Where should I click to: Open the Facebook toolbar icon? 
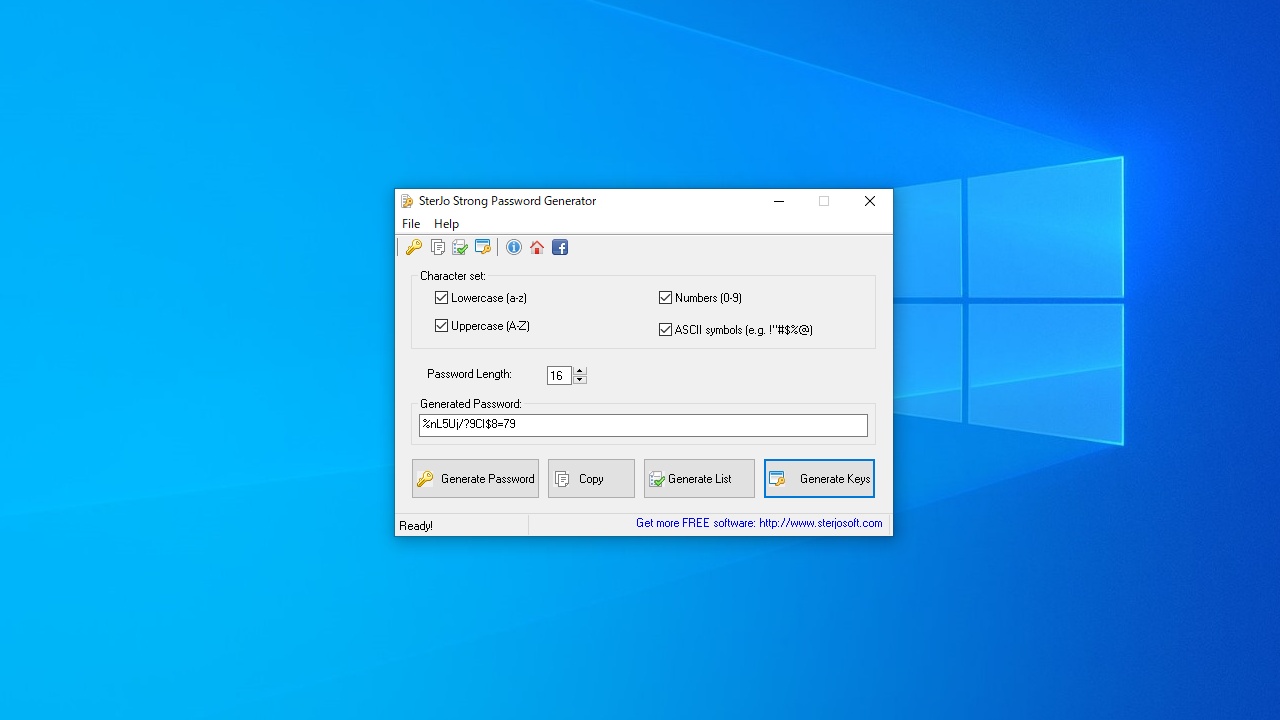[560, 247]
